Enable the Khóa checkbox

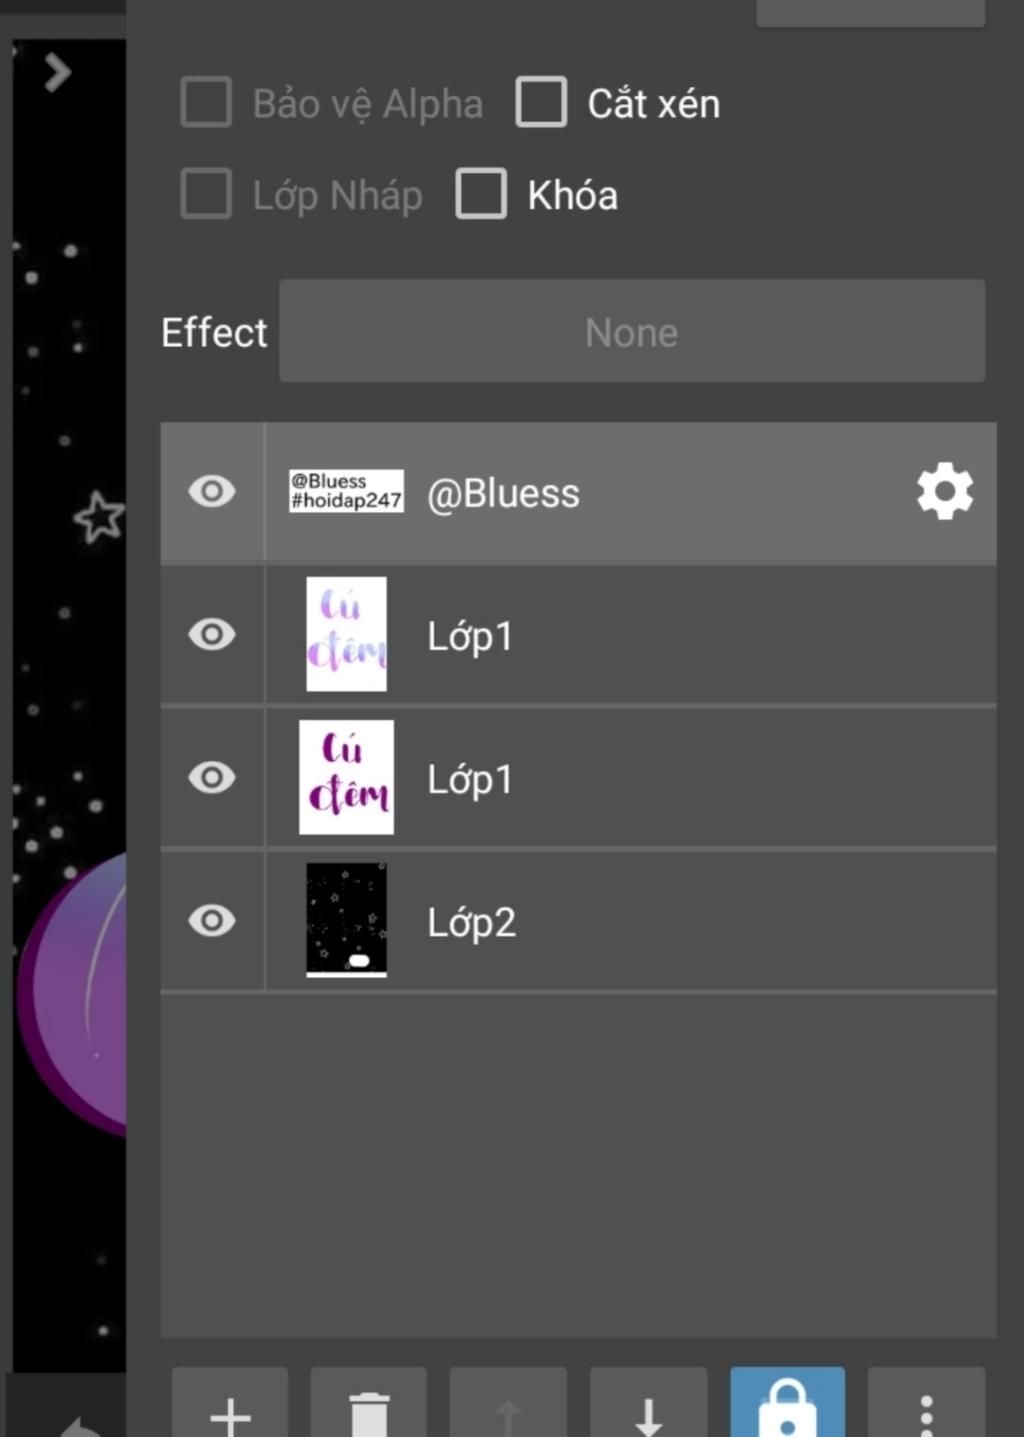coord(481,193)
